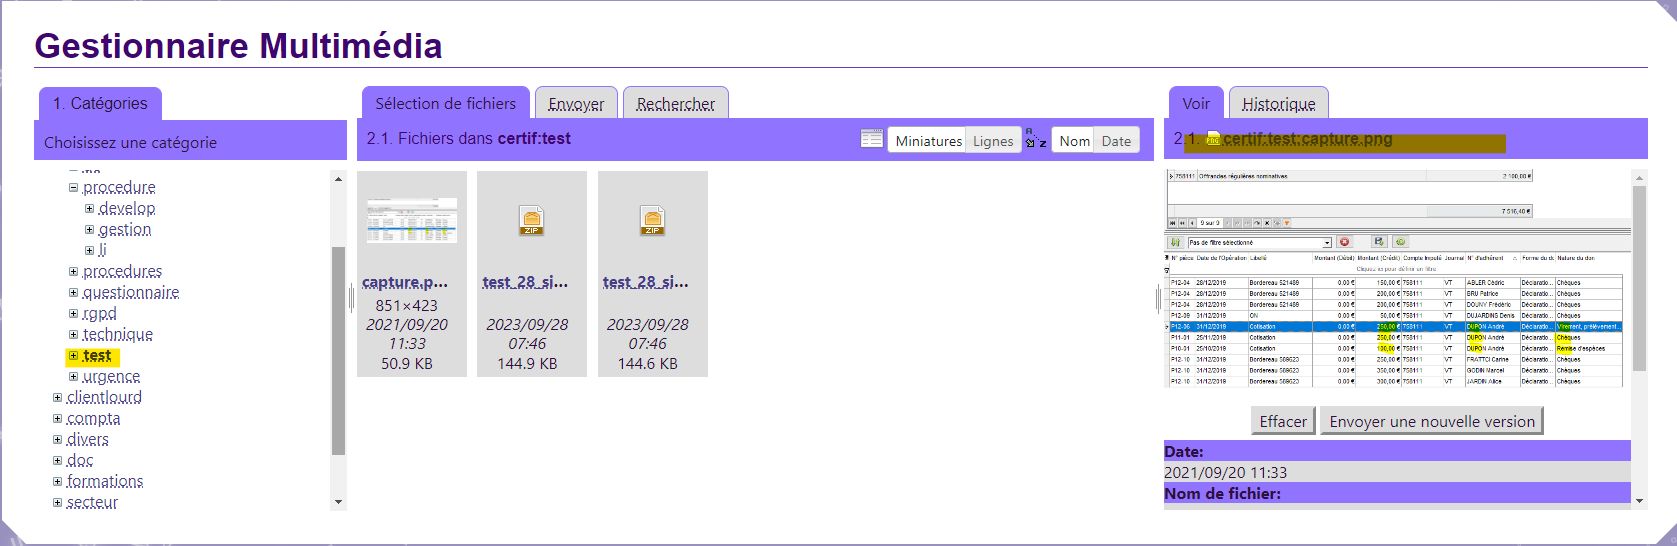Click the category tree scrollbar down arrow

click(338, 501)
